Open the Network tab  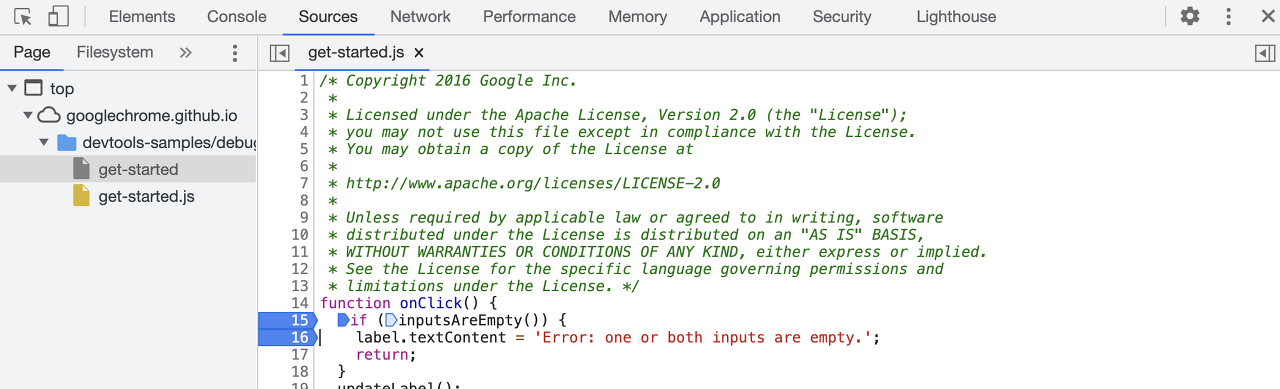420,16
